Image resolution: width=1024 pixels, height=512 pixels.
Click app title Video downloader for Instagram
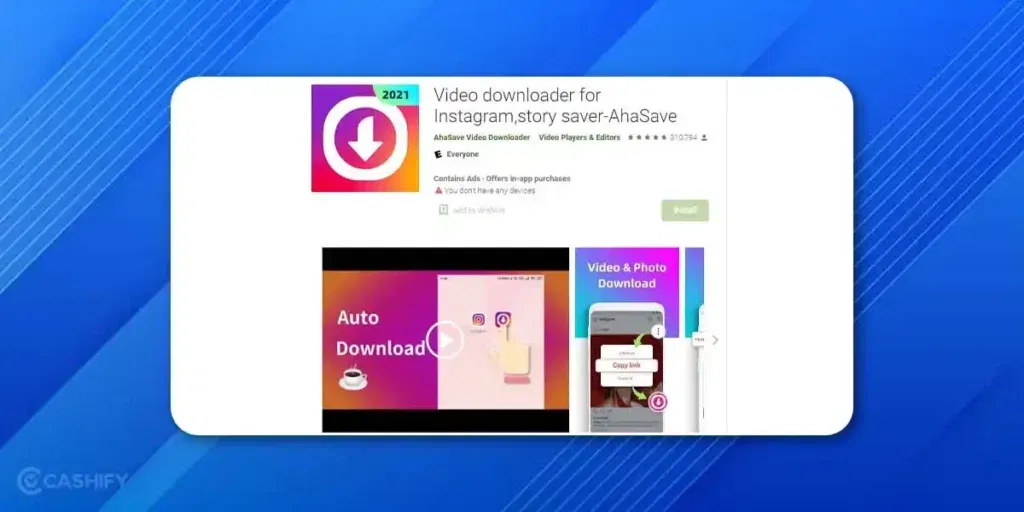[x=555, y=105]
